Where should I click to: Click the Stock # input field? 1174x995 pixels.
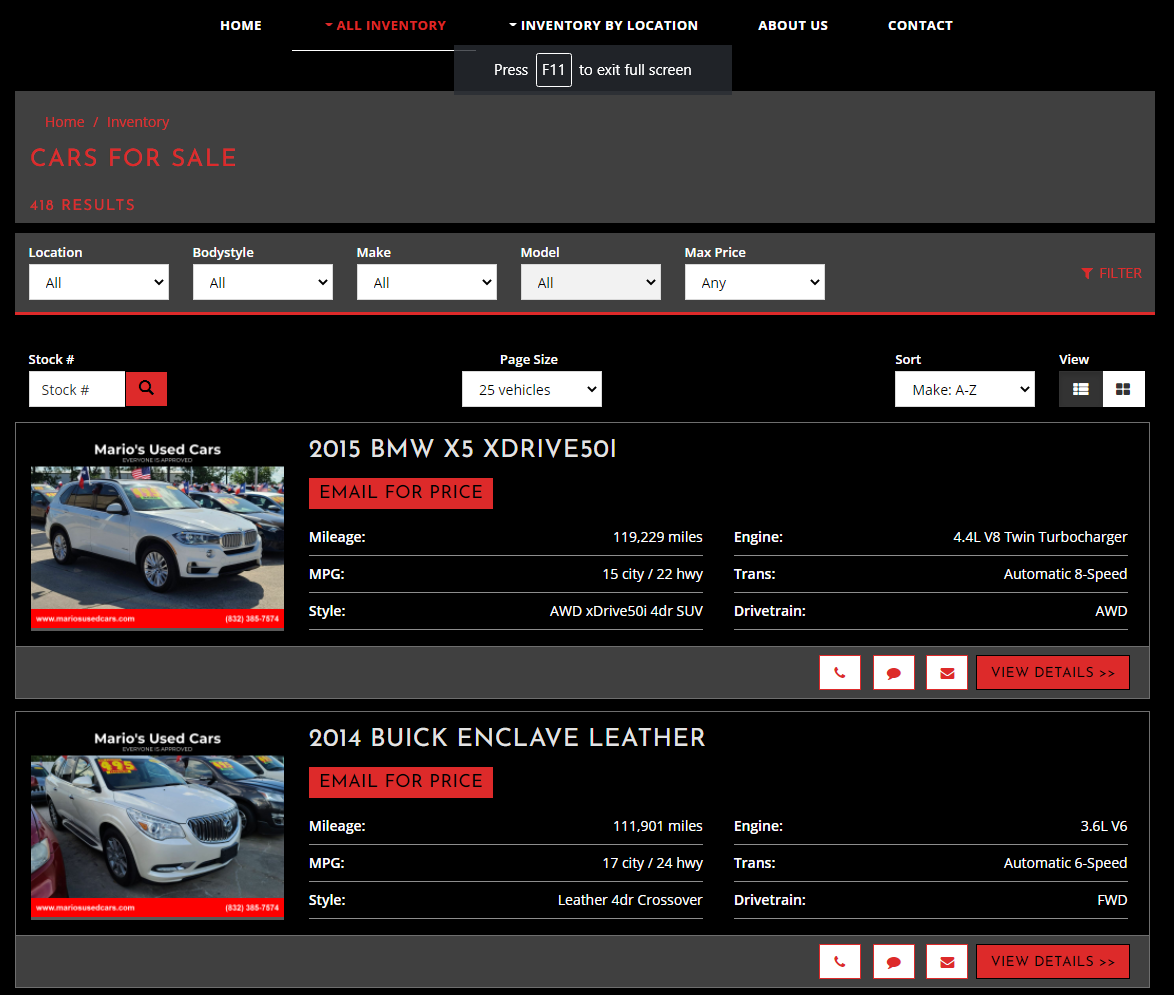coord(77,389)
